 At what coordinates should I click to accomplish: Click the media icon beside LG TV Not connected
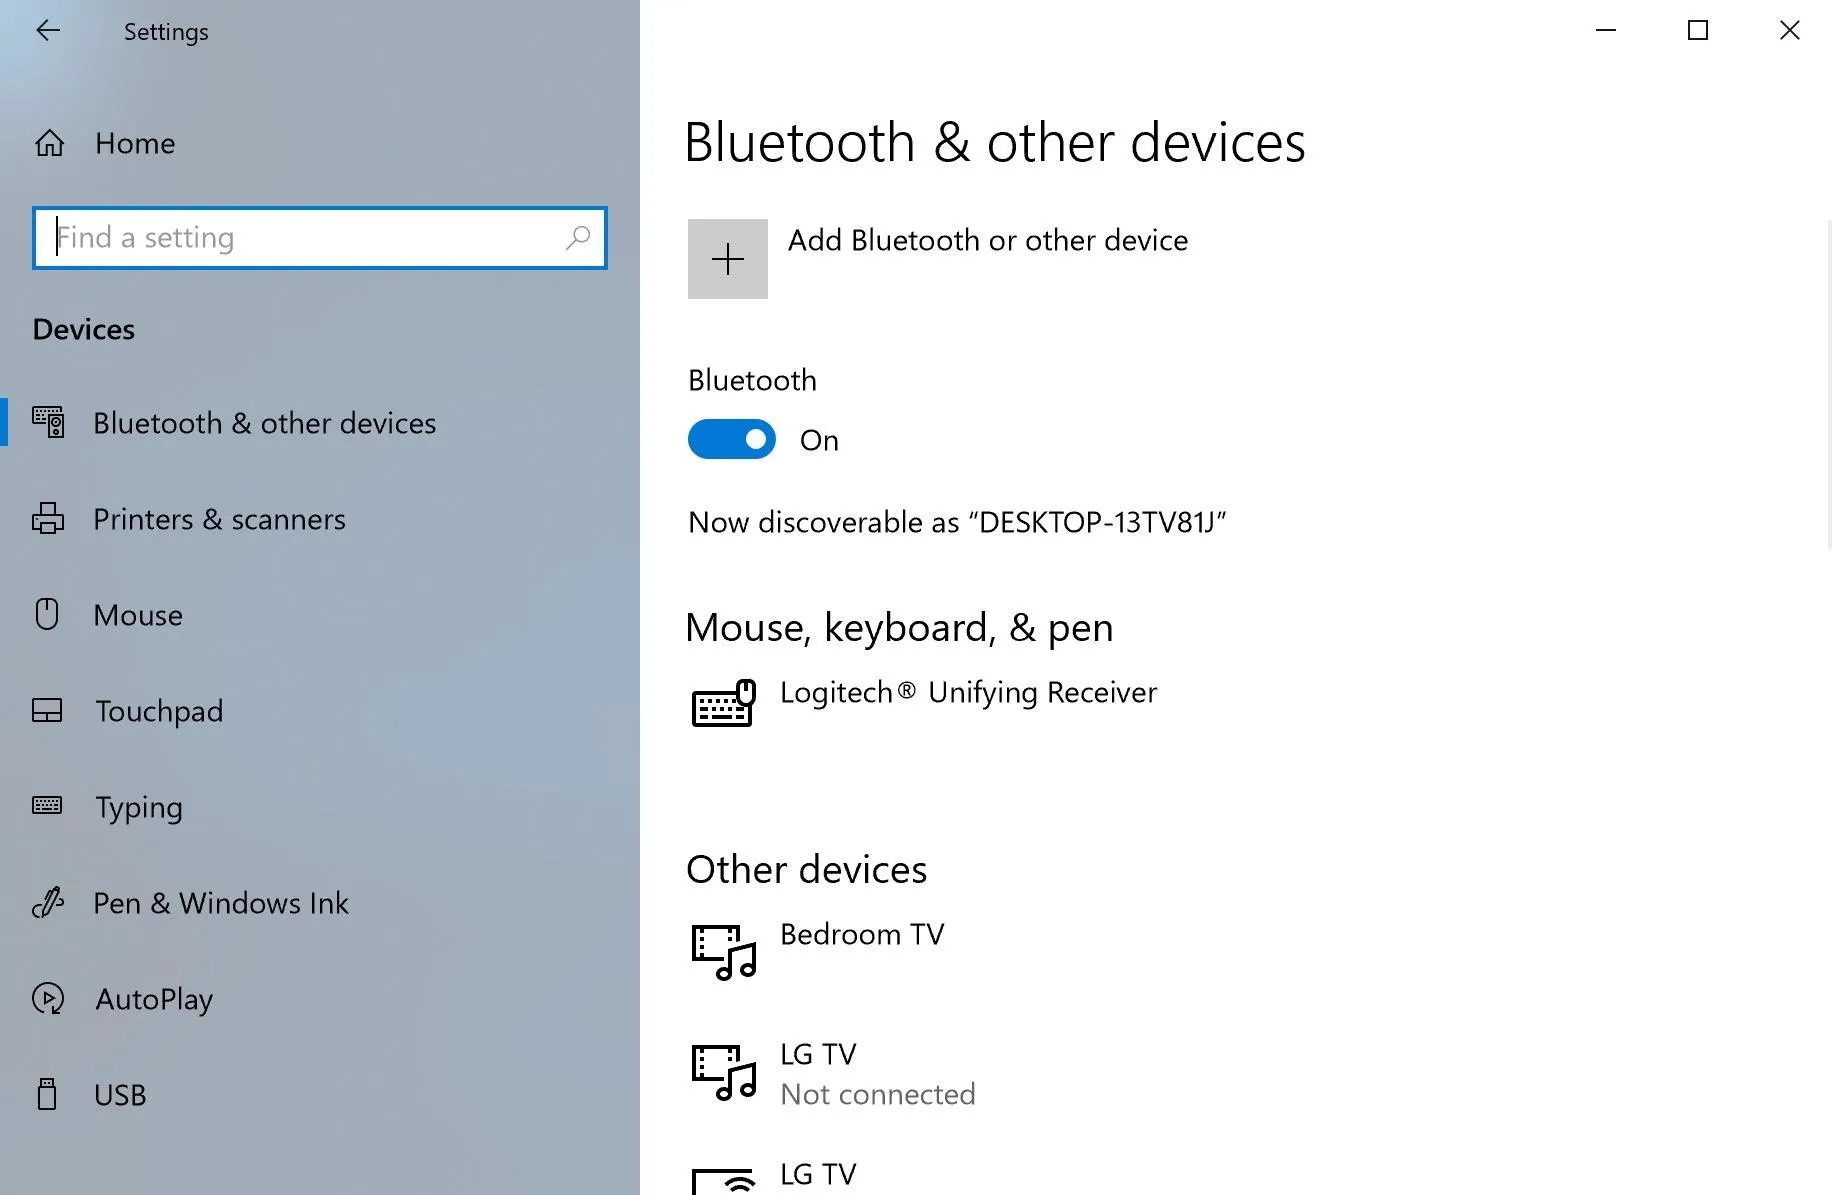723,1073
